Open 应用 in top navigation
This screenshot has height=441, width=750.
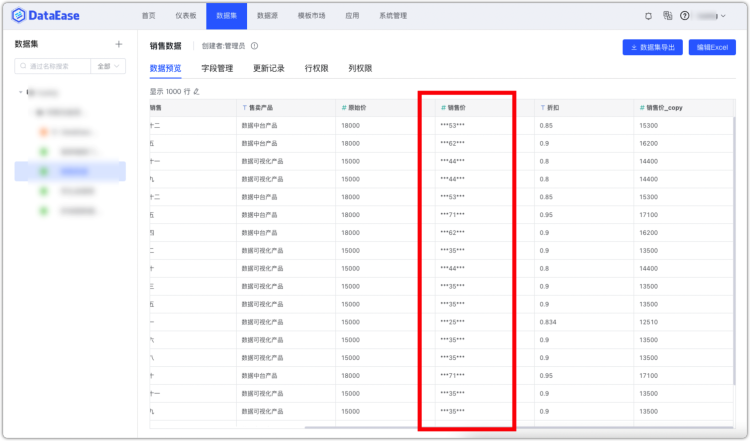352,16
